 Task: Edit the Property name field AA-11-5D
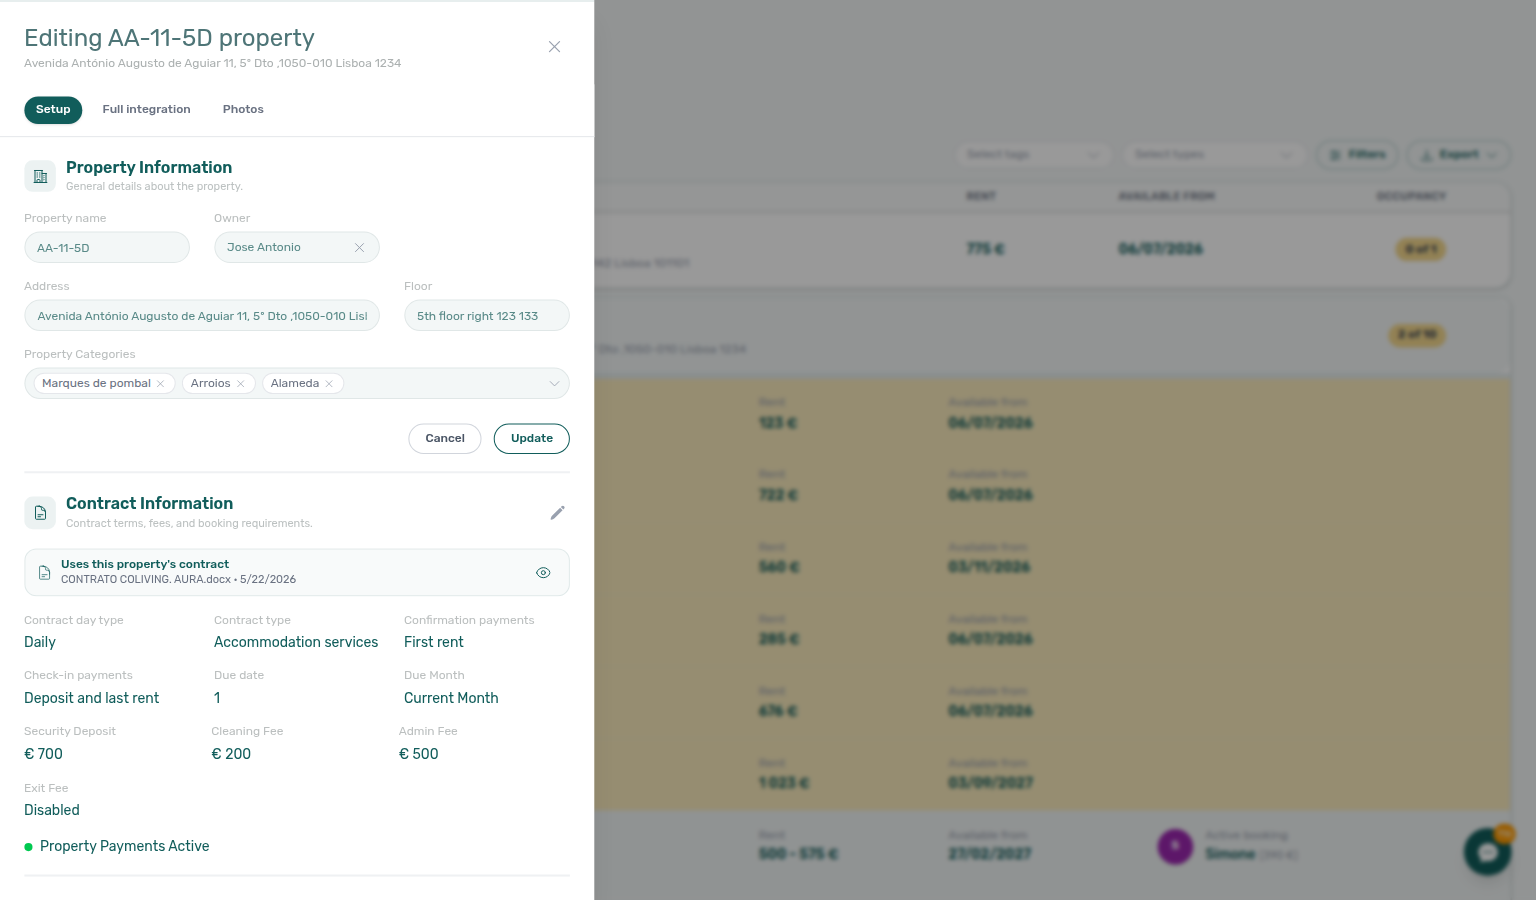107,248
